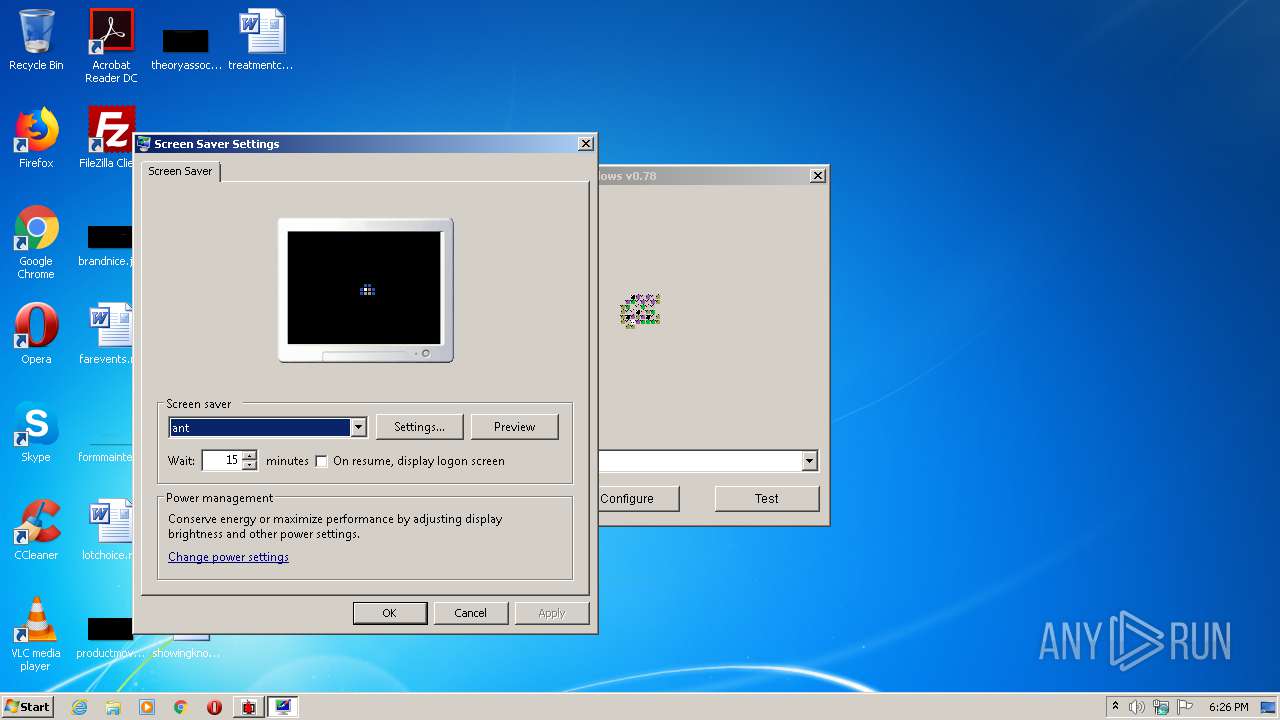Close the v0.78 background window
The width and height of the screenshot is (1280, 720).
coord(817,176)
